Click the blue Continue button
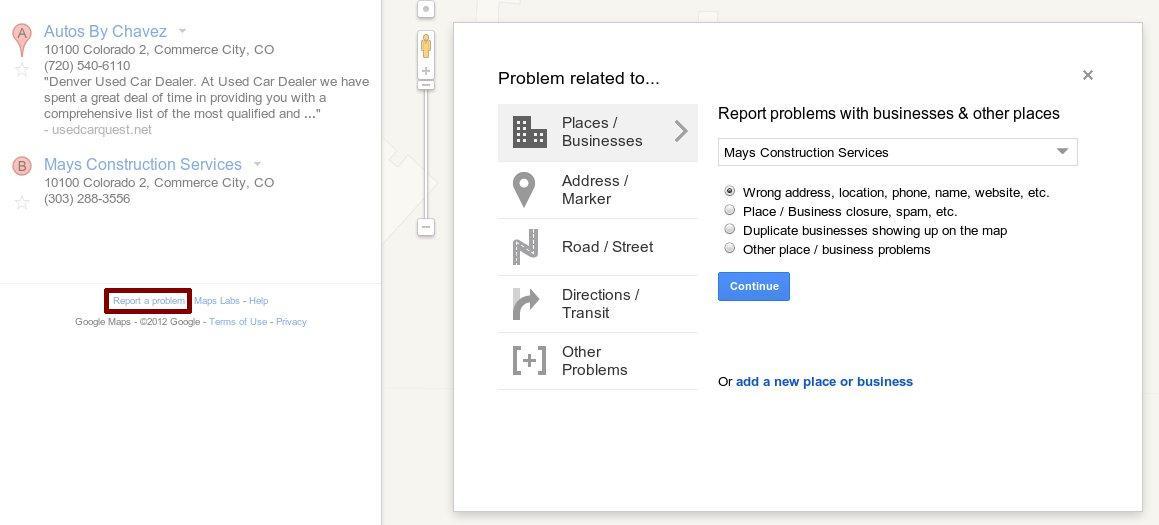Viewport: 1159px width, 525px height. click(x=753, y=286)
